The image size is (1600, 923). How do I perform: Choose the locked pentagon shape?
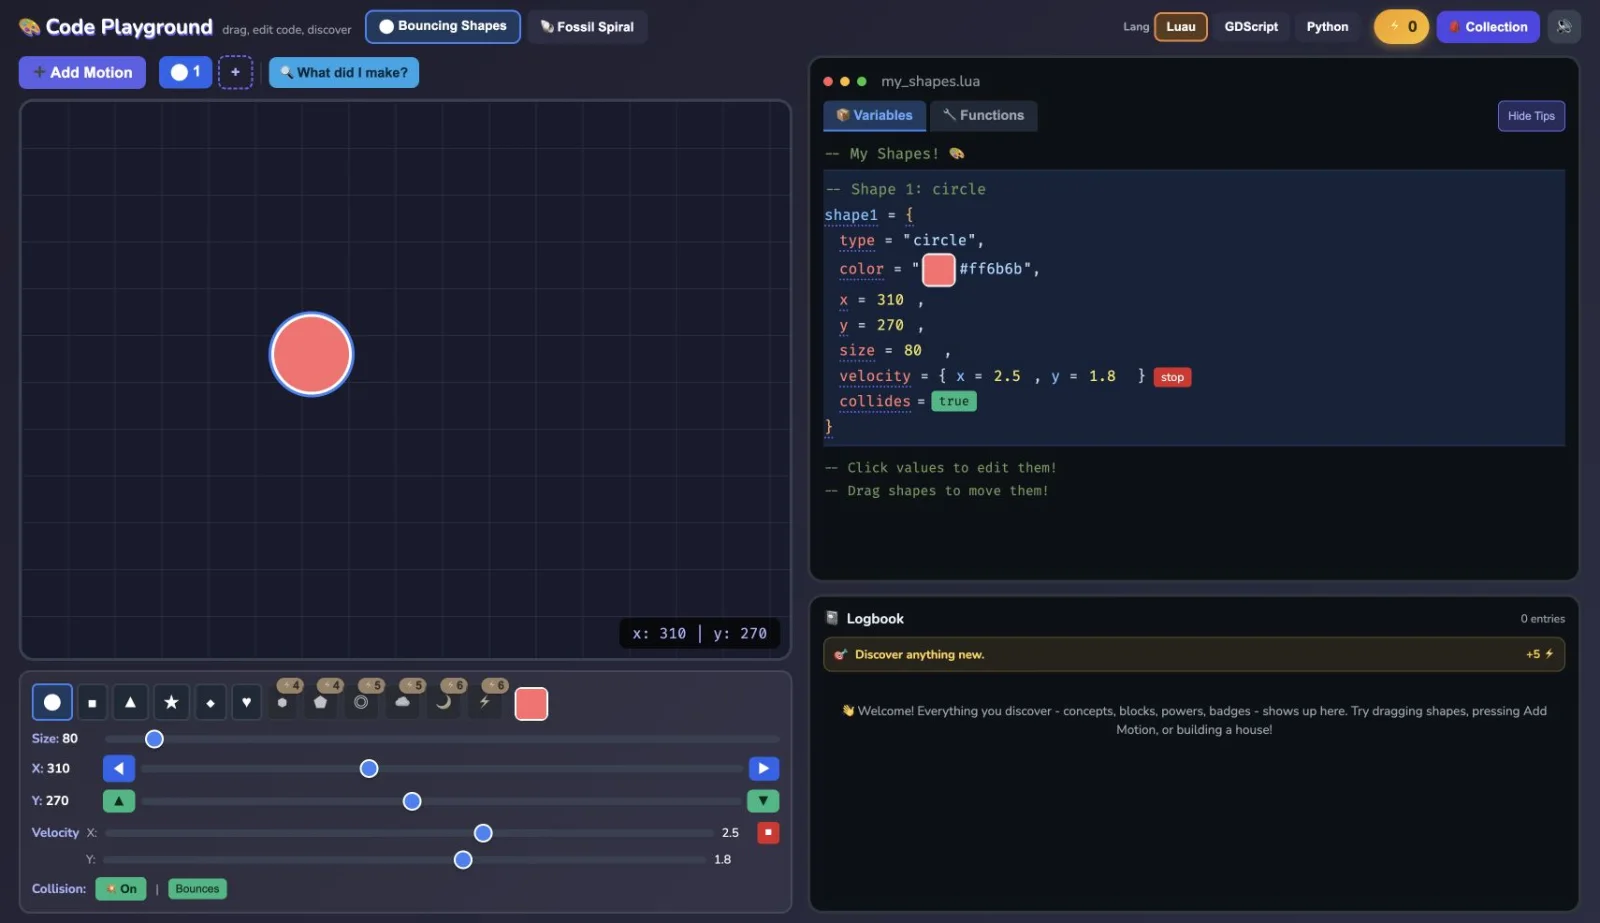[x=321, y=702]
